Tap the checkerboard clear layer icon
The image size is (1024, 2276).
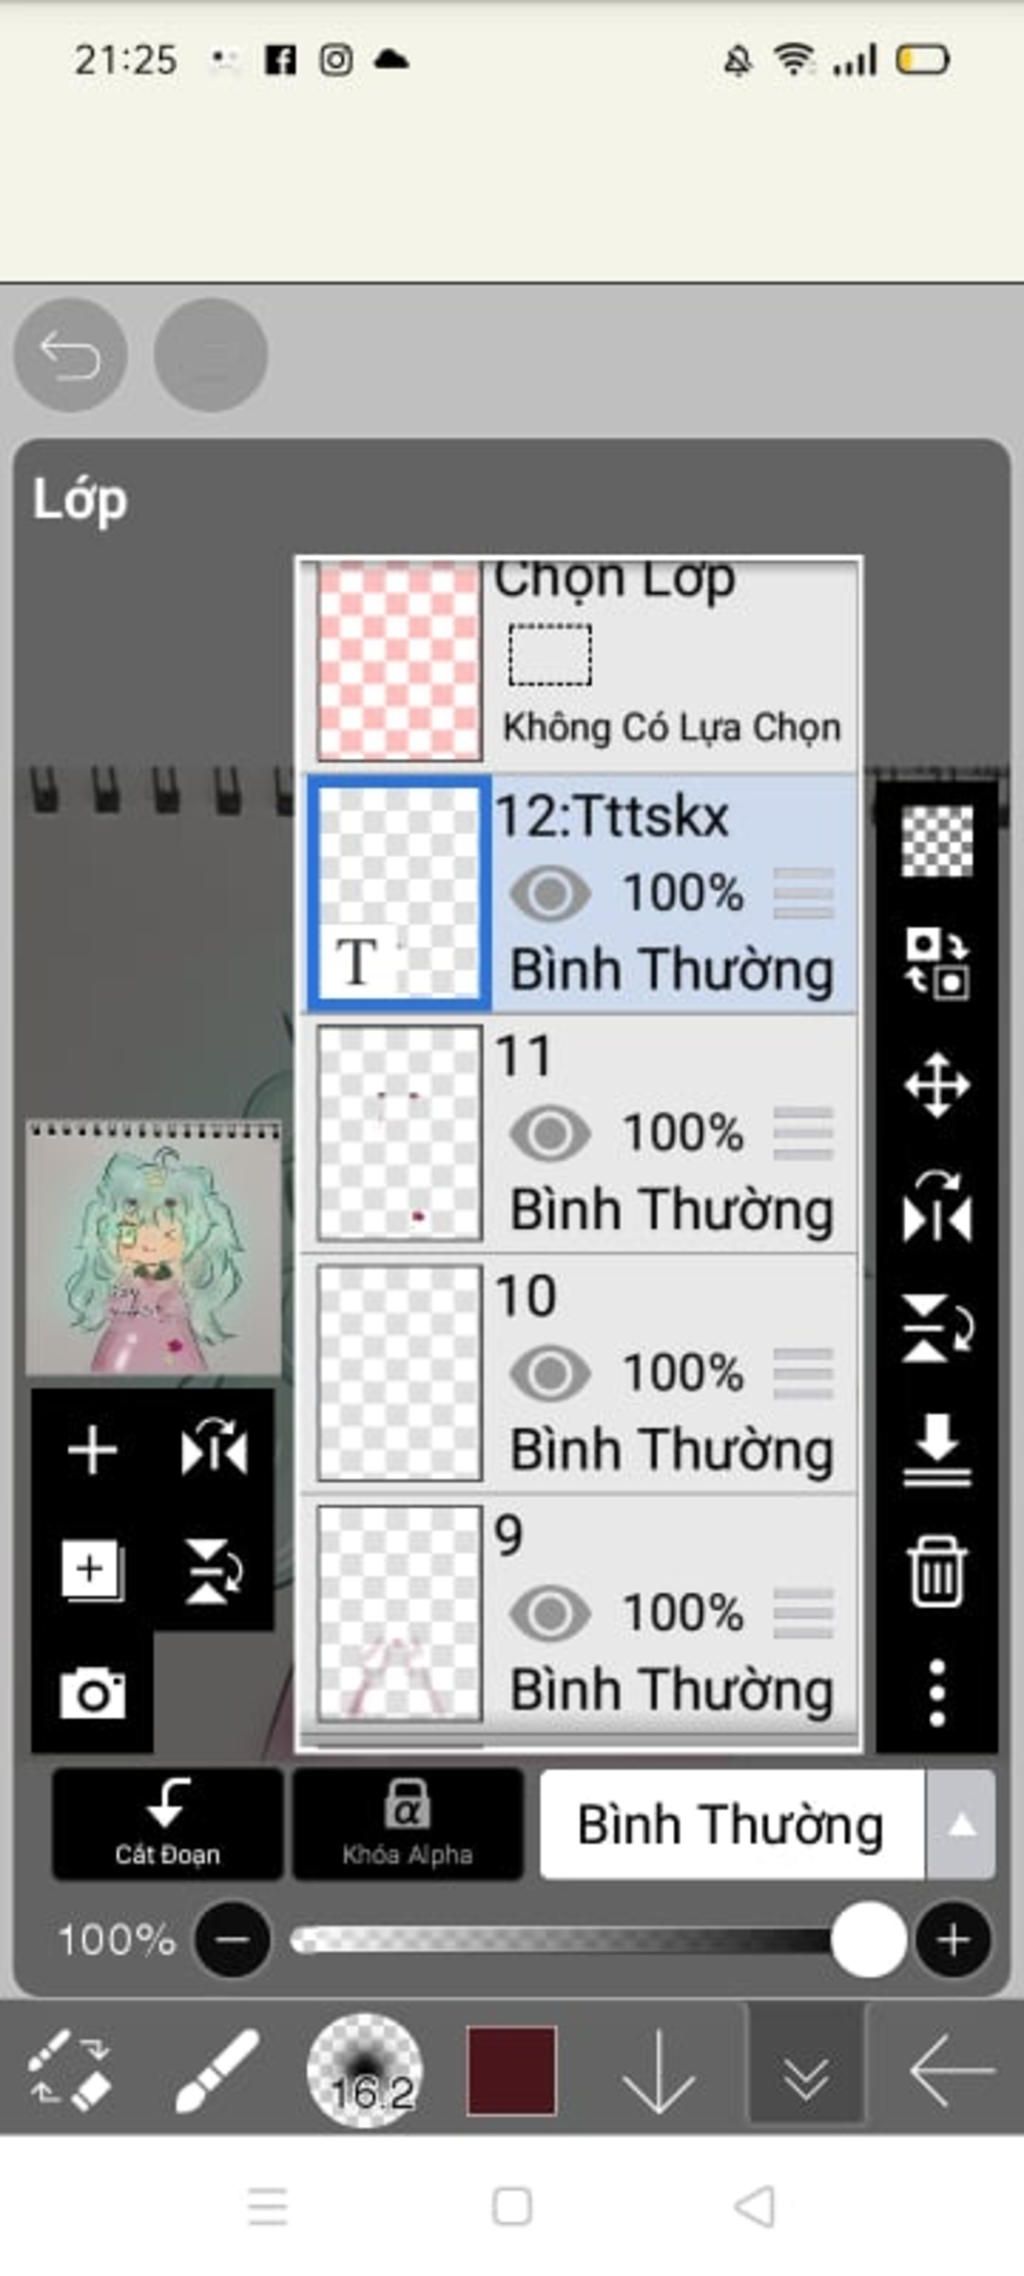click(x=937, y=841)
